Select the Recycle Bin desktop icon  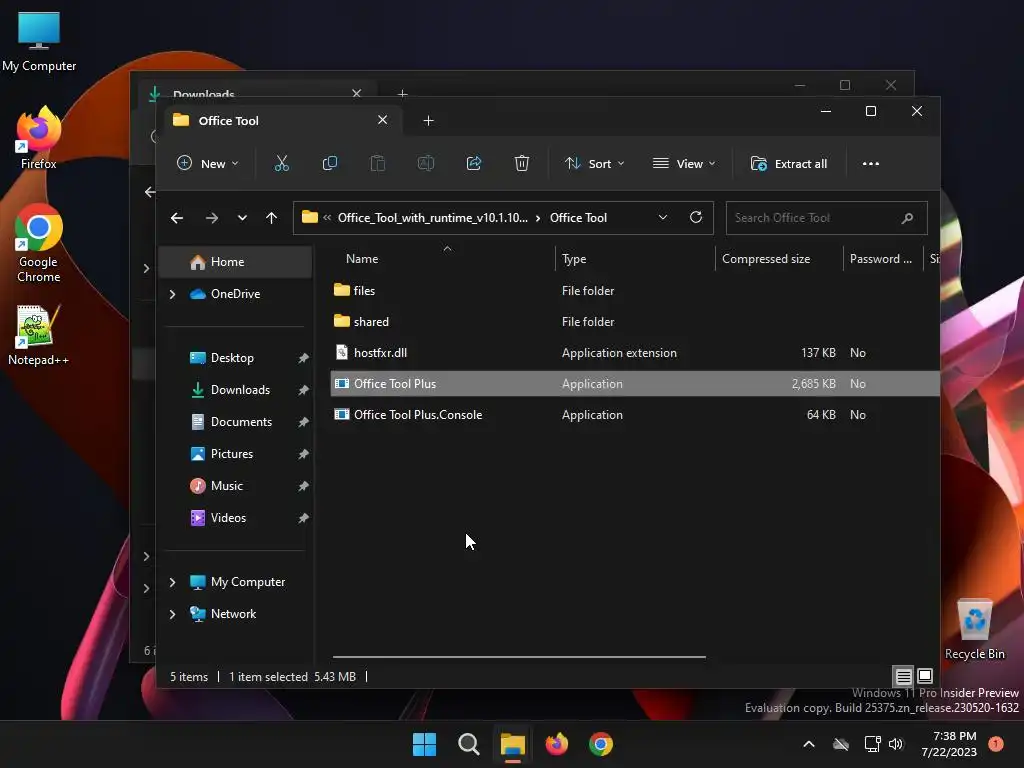coord(974,630)
